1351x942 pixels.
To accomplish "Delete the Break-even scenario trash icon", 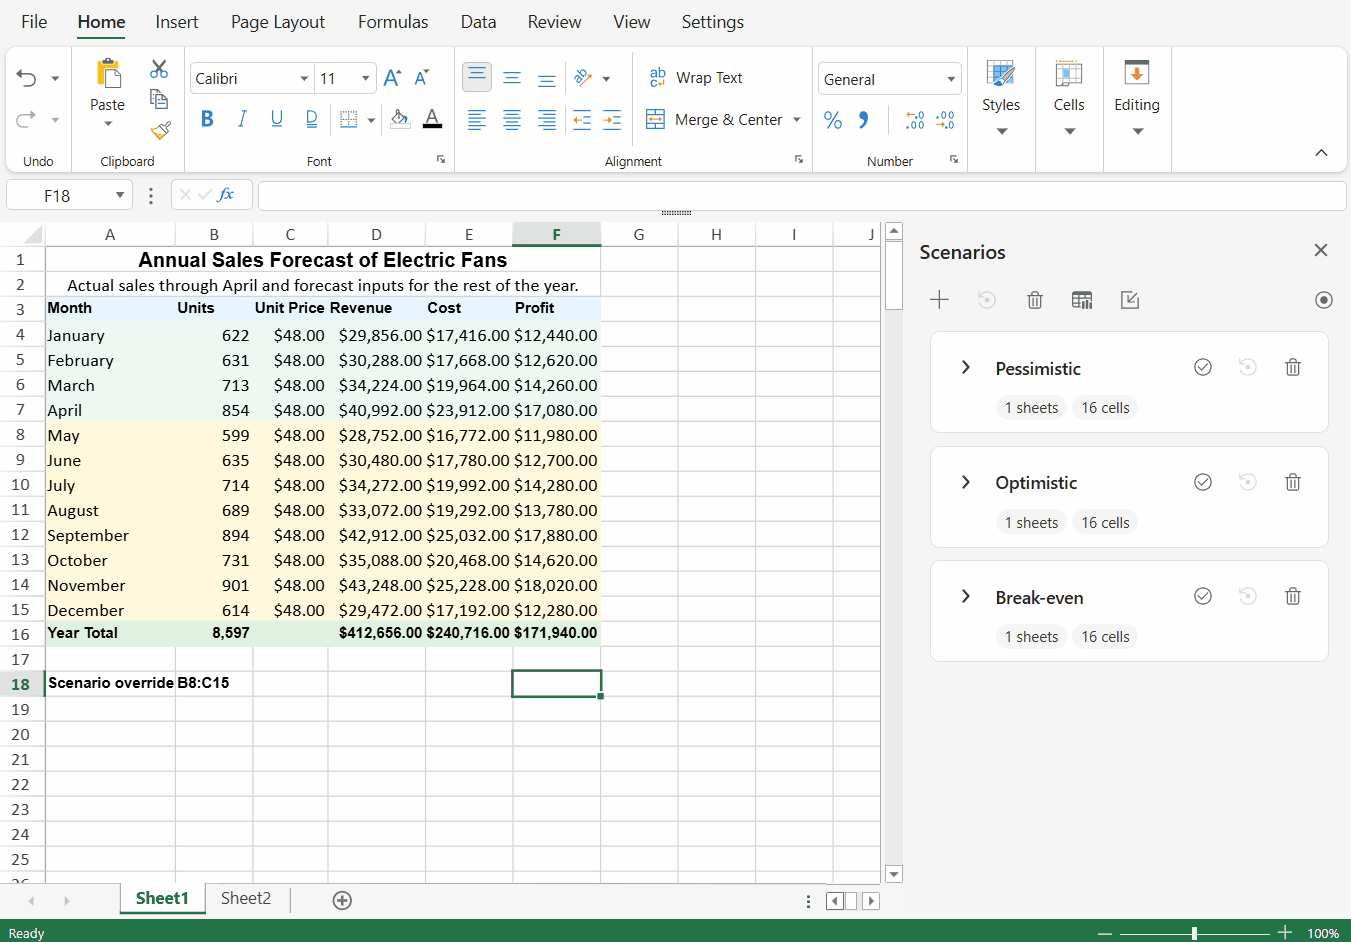I will [1293, 597].
